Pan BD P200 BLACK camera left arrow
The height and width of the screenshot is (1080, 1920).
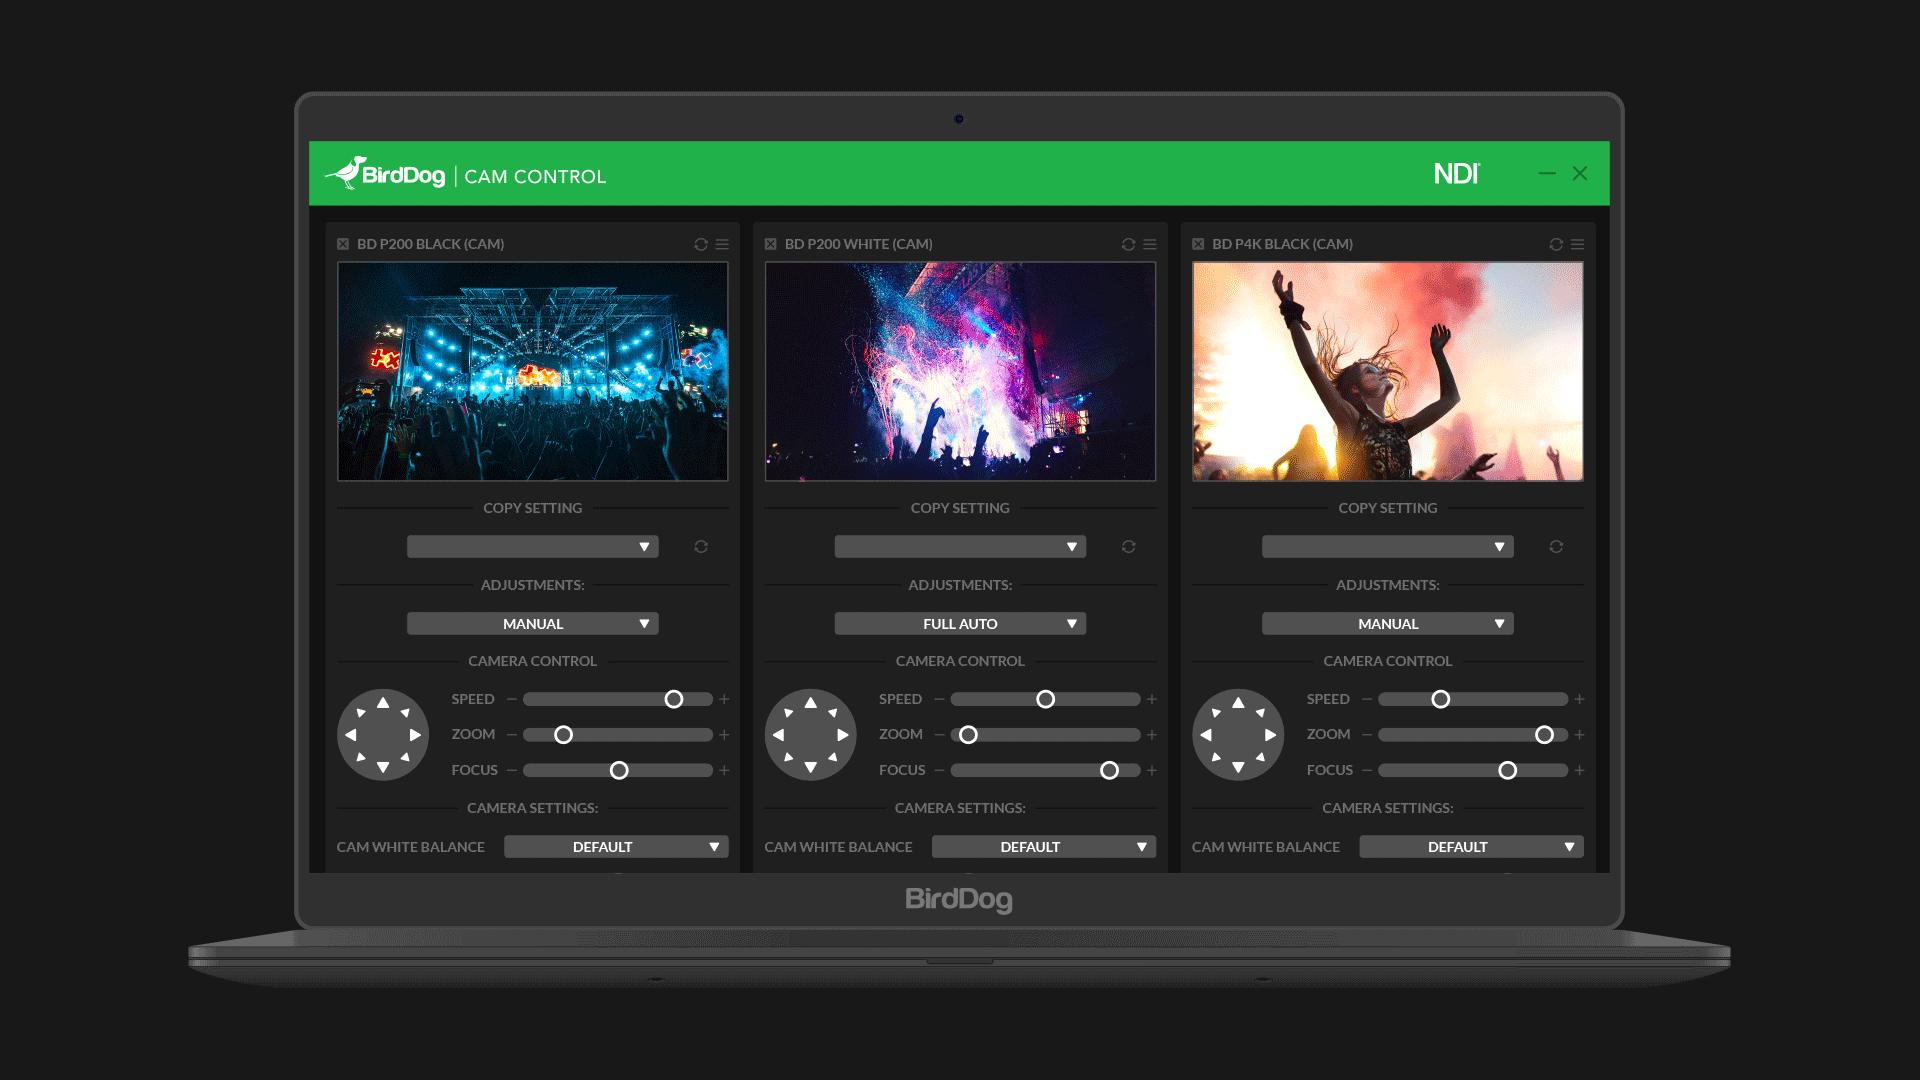(351, 735)
